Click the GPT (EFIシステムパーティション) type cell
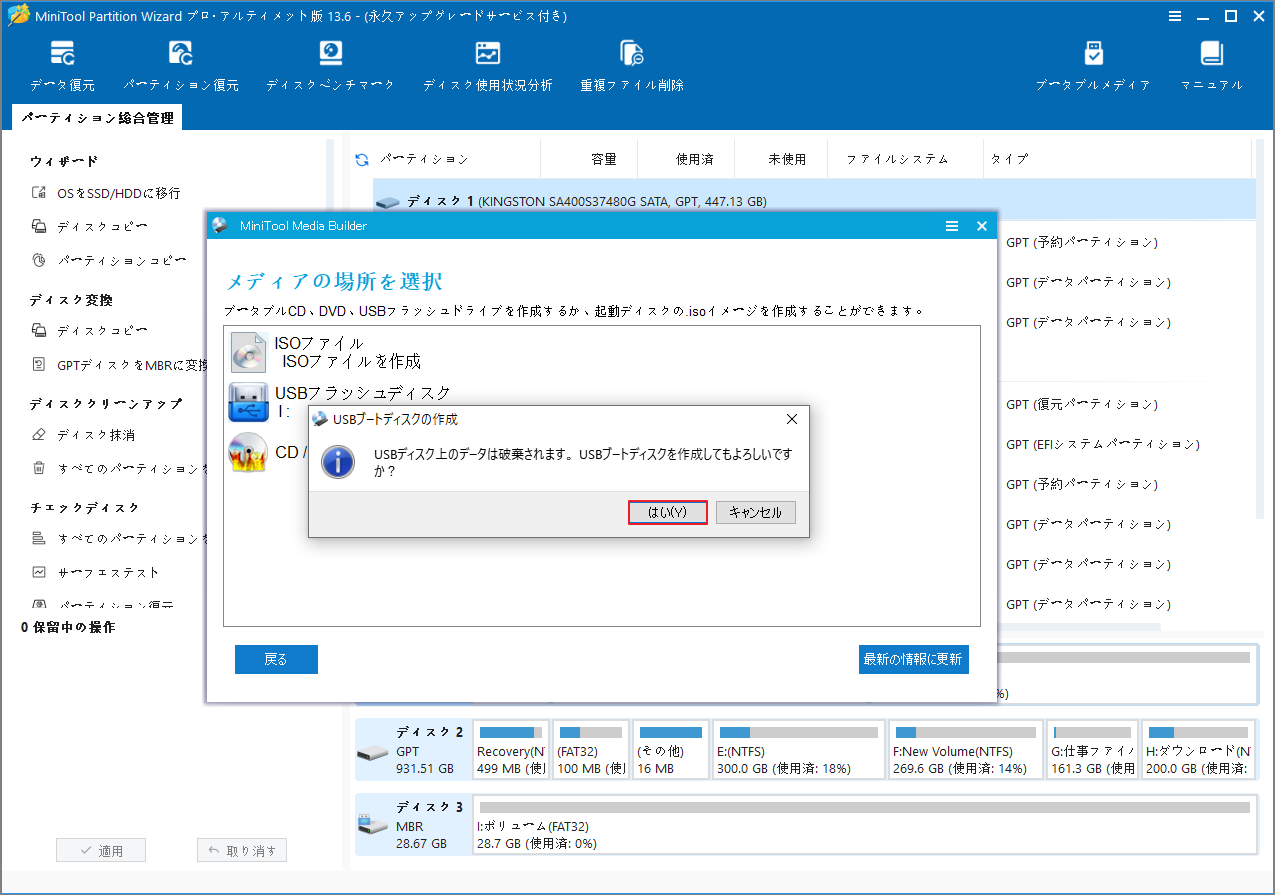Screen dimensions: 1275x895 (1103, 444)
